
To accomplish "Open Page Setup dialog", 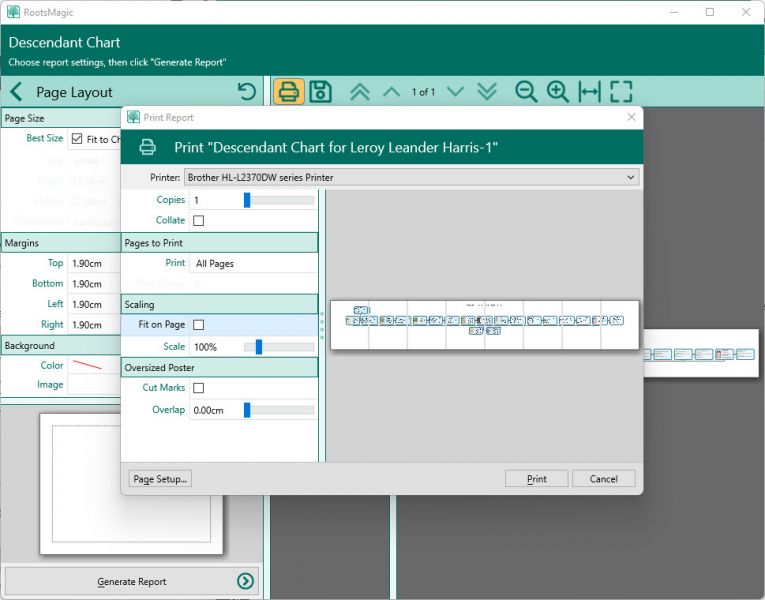I will coord(160,479).
